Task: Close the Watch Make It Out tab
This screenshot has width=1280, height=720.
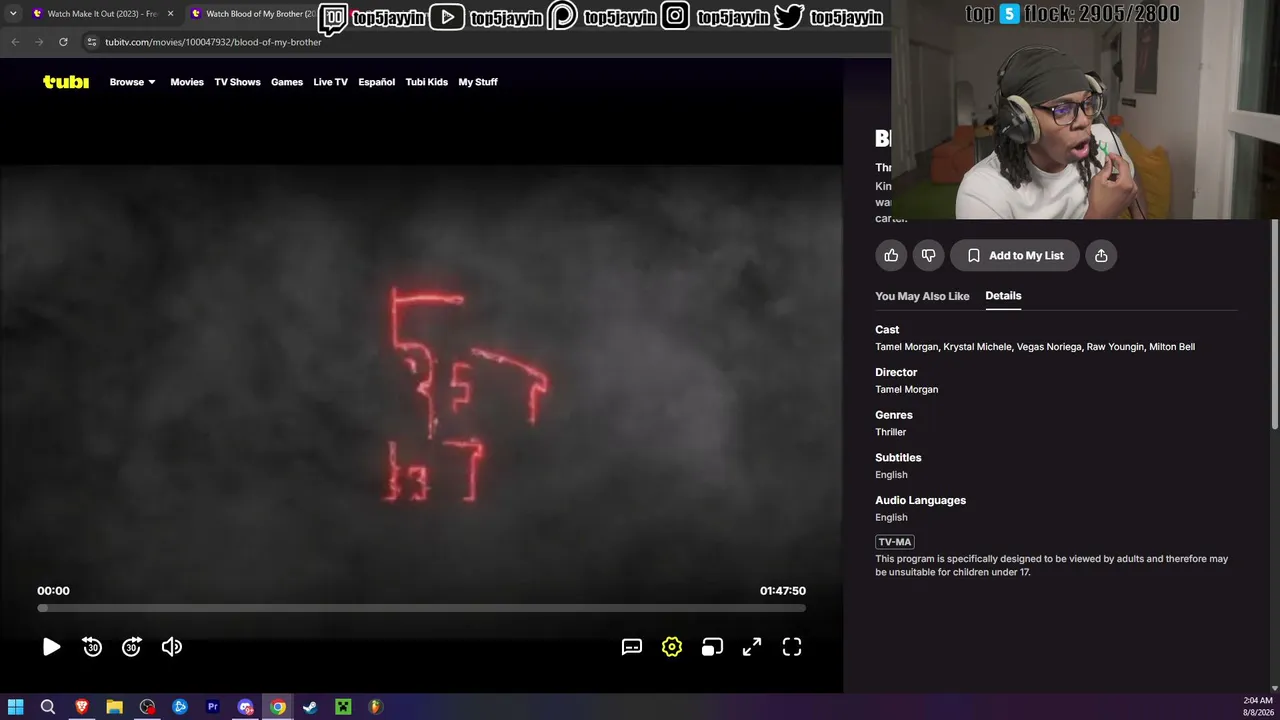Action: pyautogui.click(x=170, y=14)
